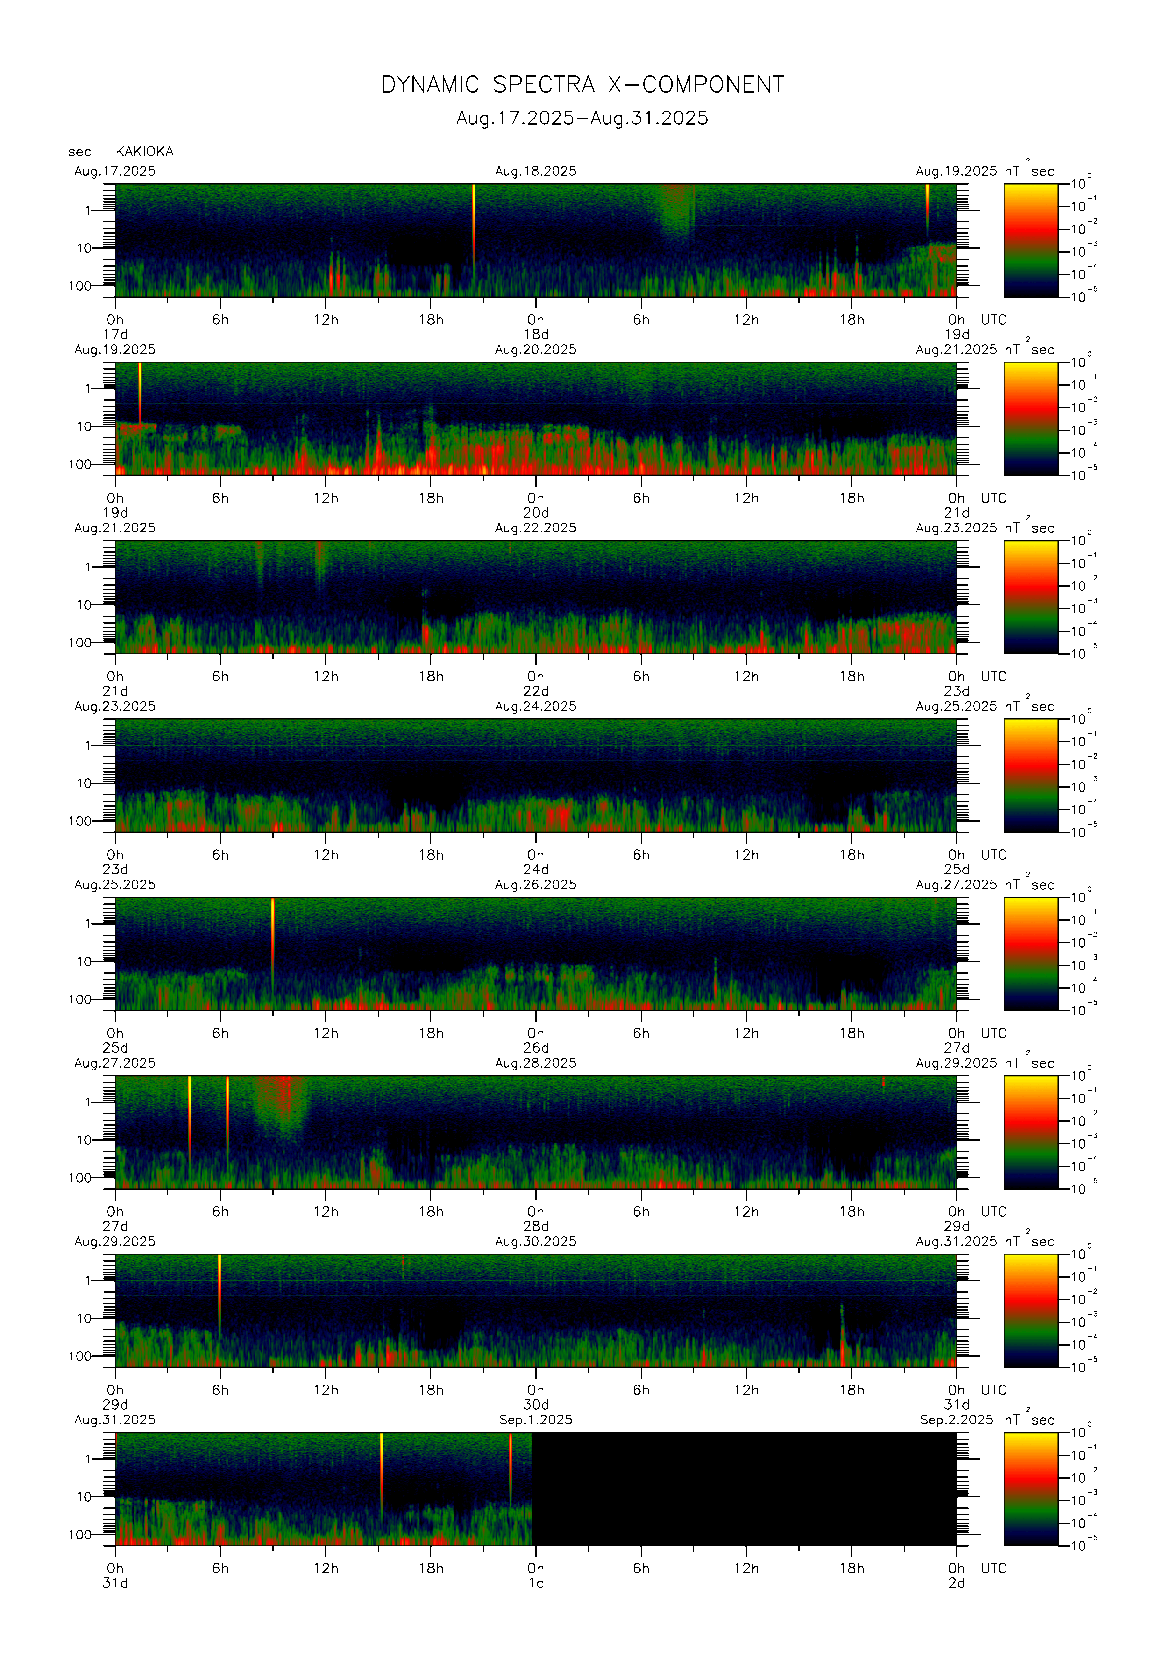1165x1679 pixels.
Task: Click the spike near the top spectrogram's right edge
Action: click(927, 205)
